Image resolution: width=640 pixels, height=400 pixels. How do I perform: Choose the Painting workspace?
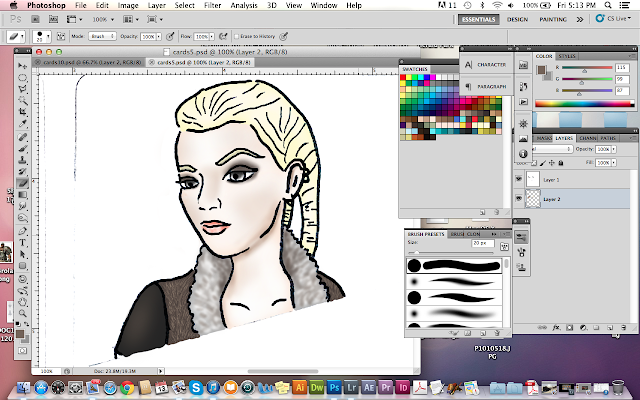click(x=553, y=19)
